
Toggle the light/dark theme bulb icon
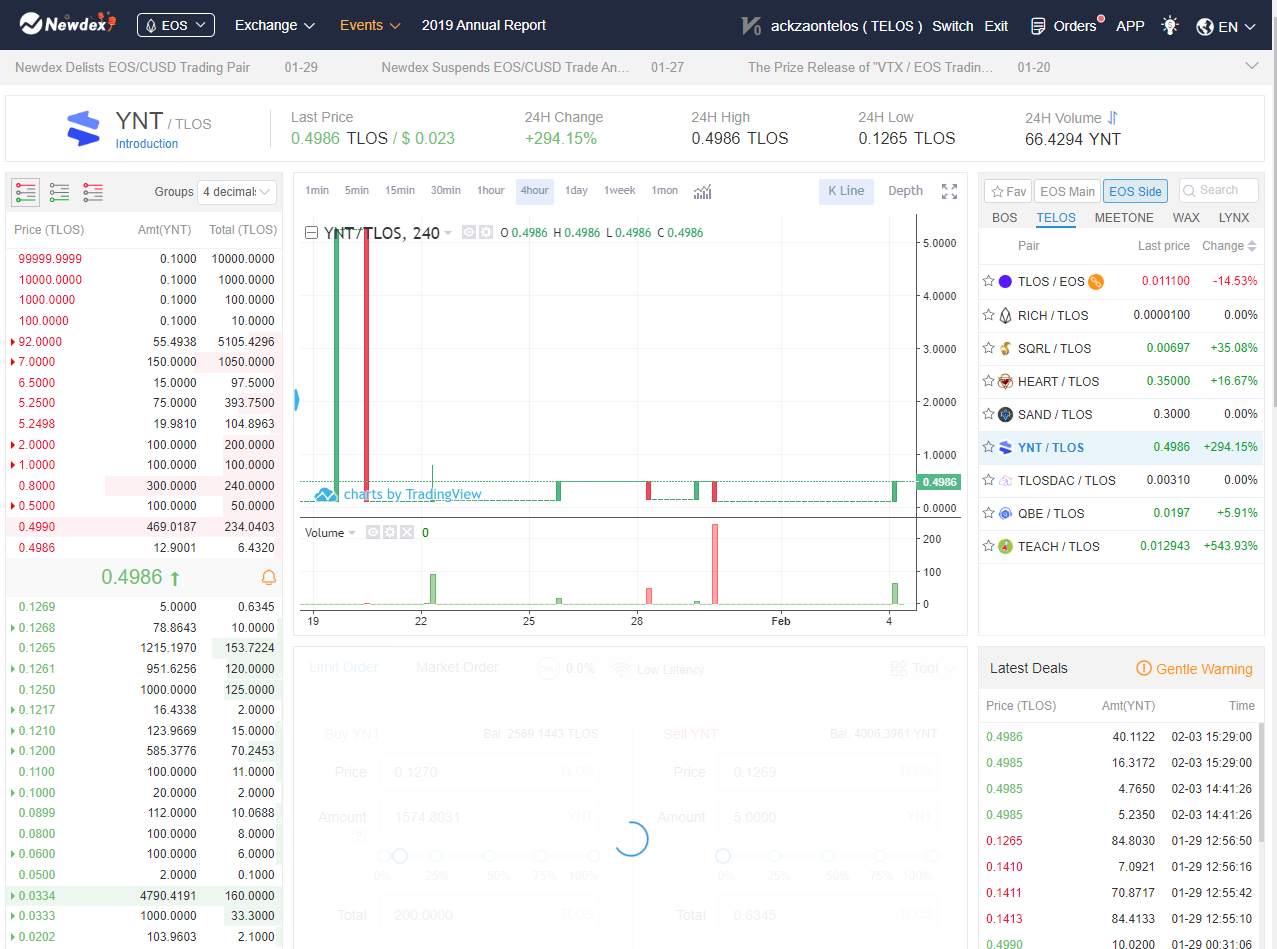(1170, 26)
